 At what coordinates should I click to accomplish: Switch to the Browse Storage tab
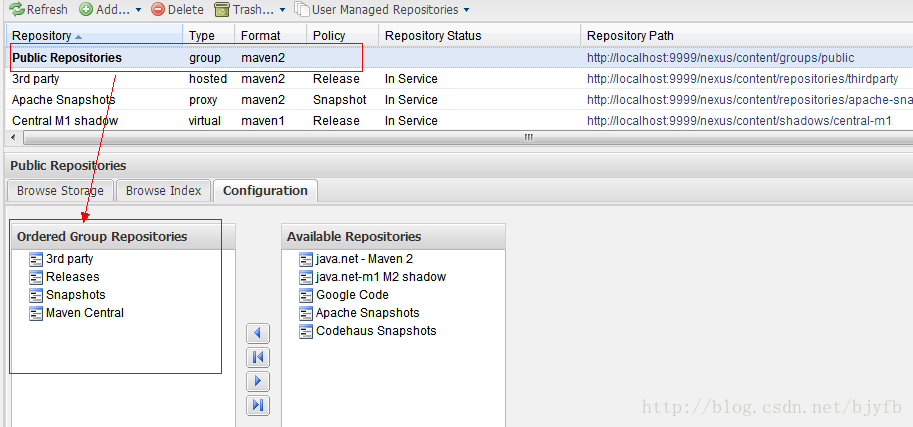pyautogui.click(x=60, y=190)
